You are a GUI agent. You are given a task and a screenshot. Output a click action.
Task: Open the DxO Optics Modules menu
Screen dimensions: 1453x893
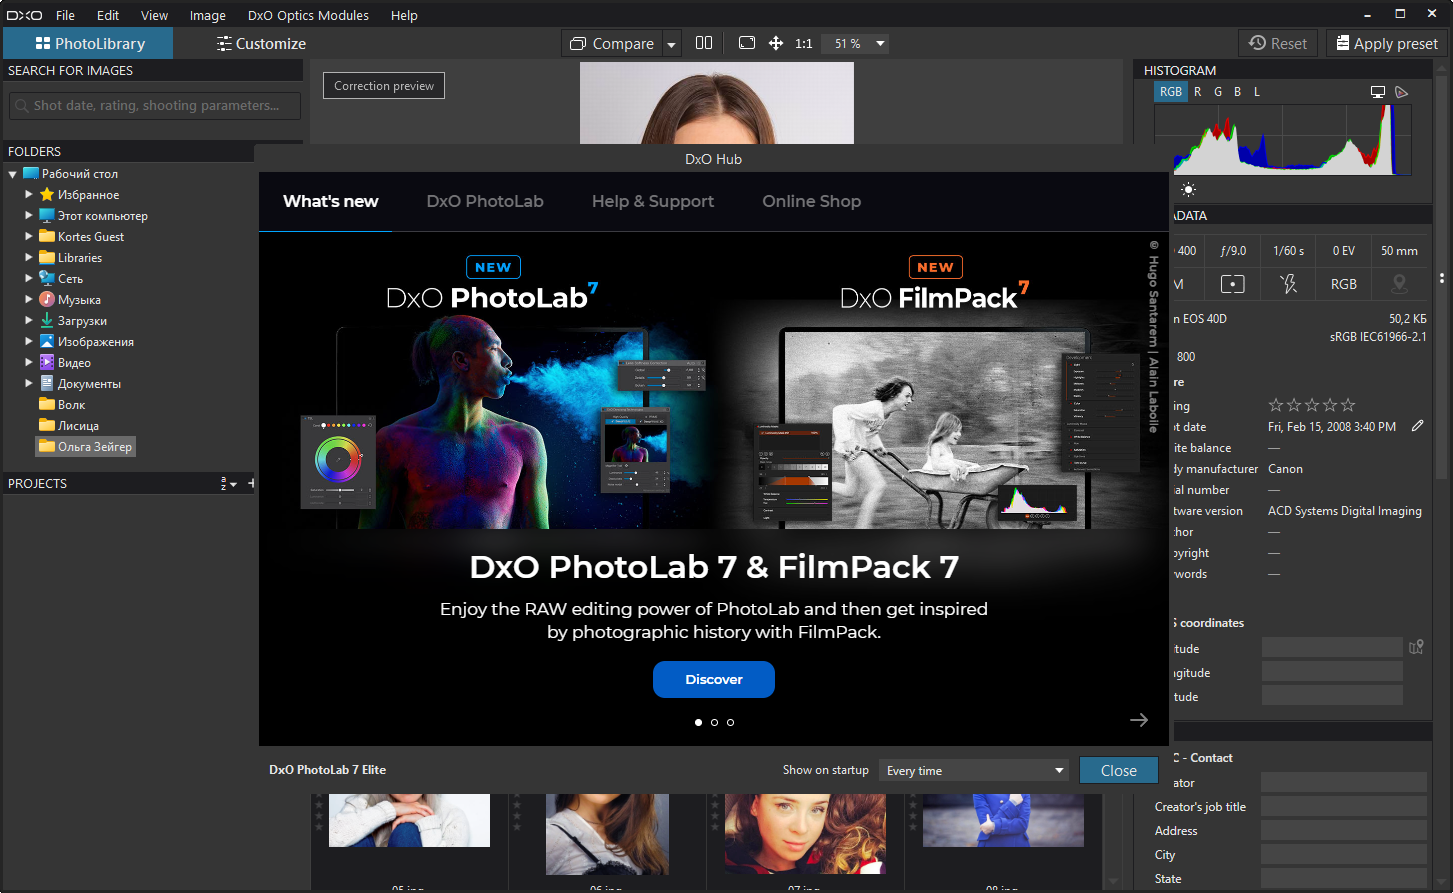(308, 15)
